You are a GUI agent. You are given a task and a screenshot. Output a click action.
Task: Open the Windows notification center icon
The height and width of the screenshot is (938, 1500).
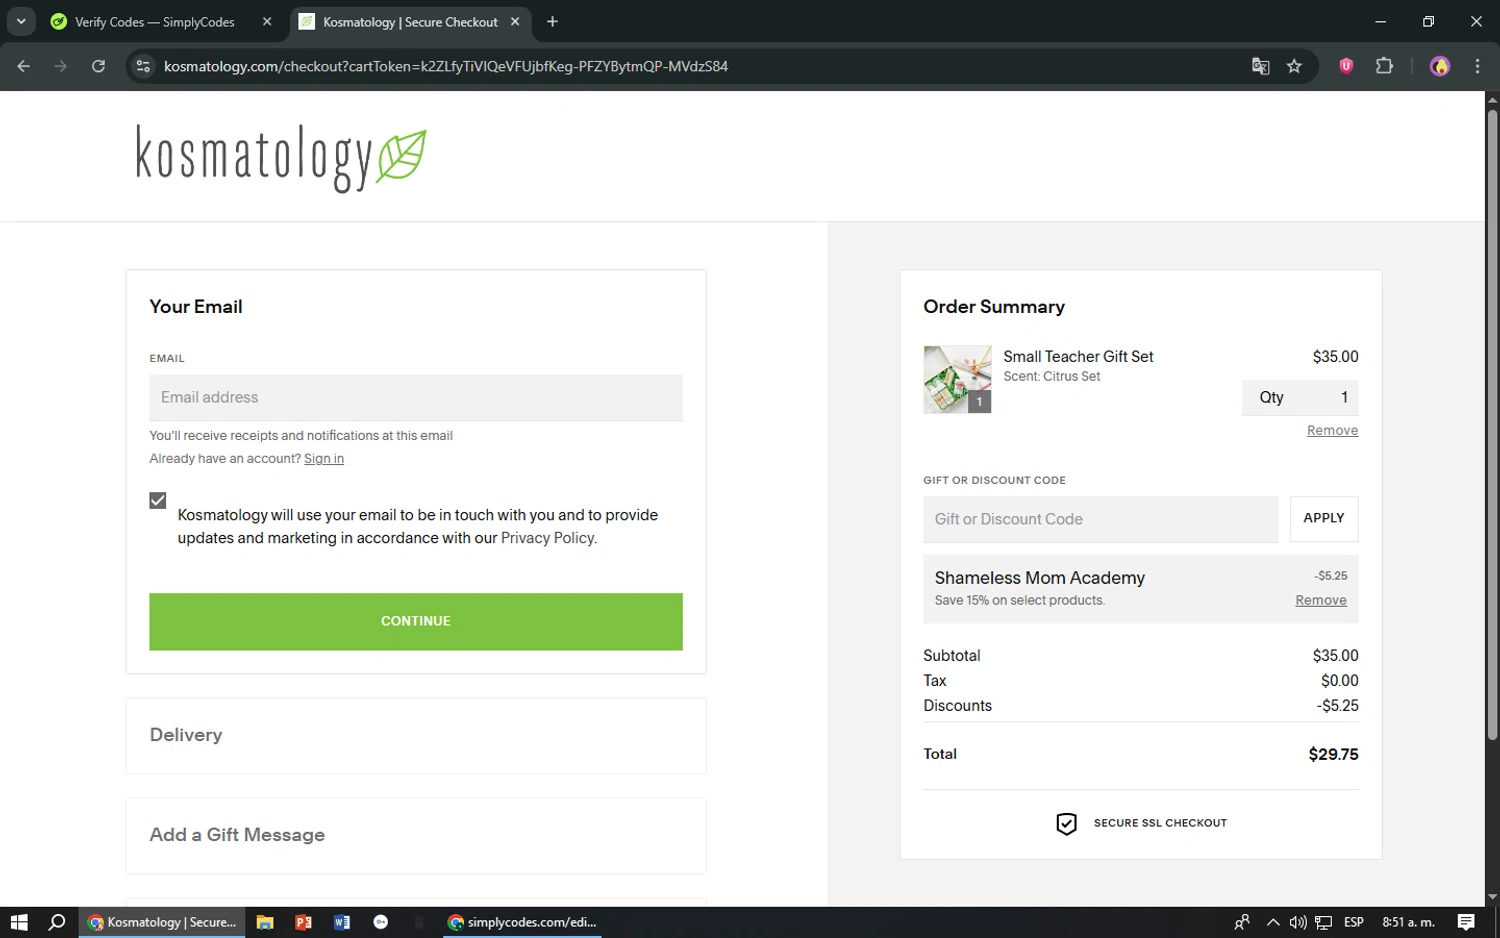tap(1466, 922)
